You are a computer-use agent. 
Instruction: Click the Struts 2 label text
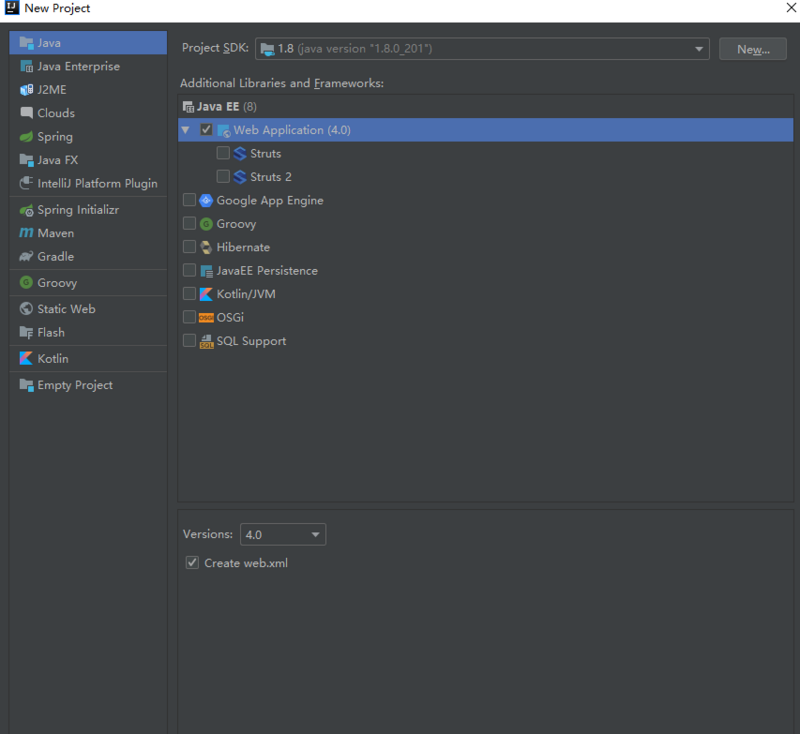271,177
